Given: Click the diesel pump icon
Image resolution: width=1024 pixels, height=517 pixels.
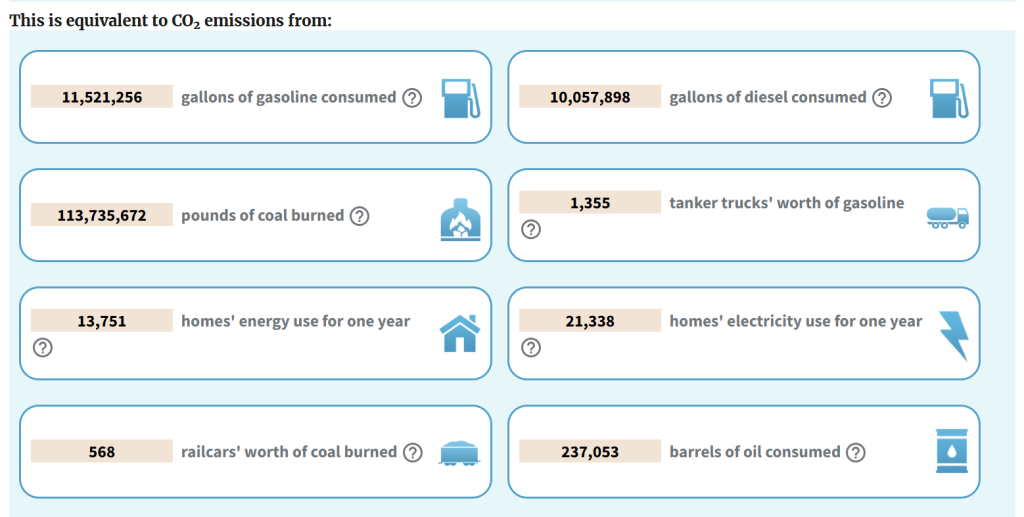Looking at the screenshot, I should pyautogui.click(x=949, y=99).
